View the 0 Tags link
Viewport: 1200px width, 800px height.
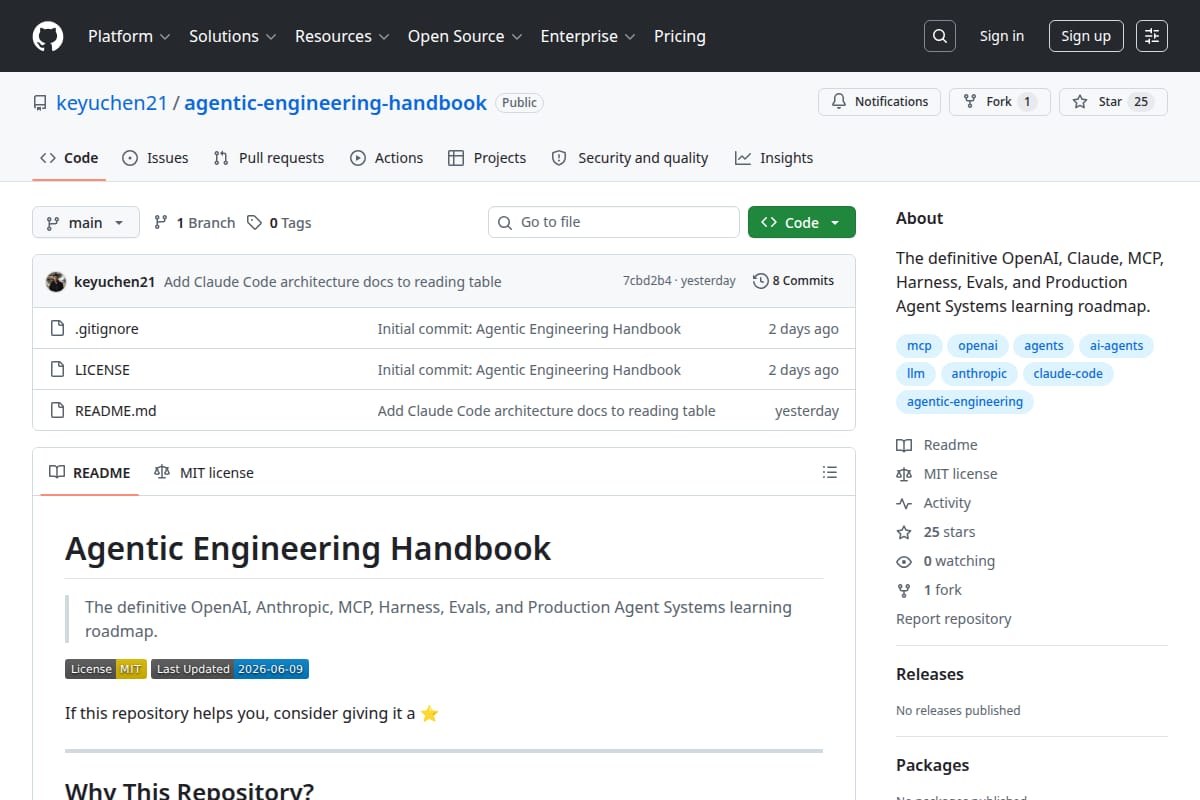[279, 223]
